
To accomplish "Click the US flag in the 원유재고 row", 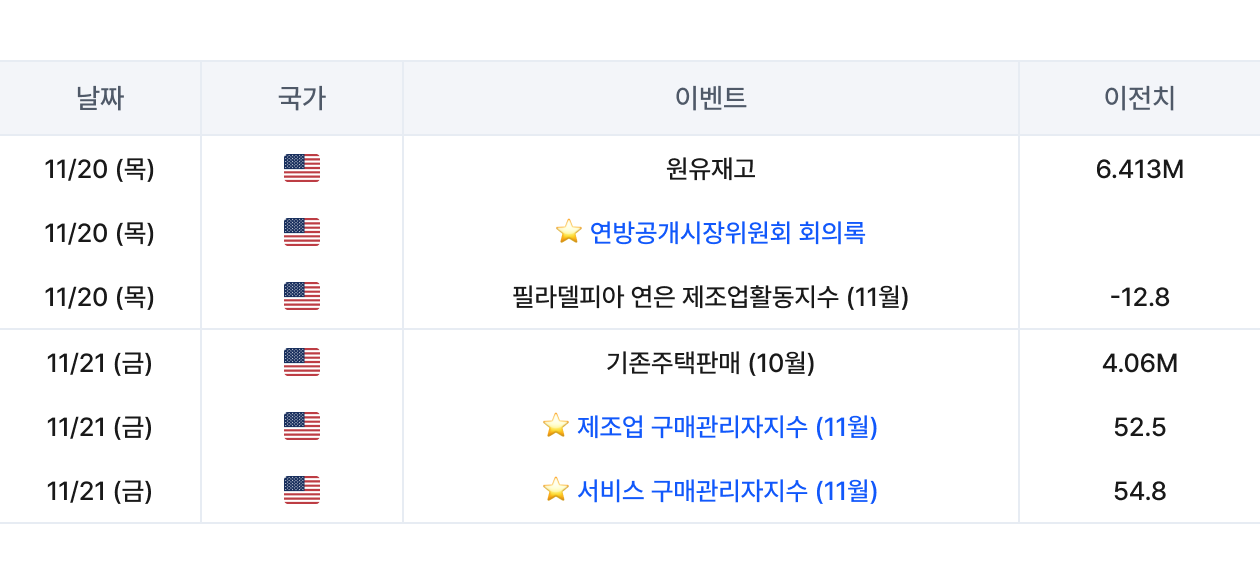I will point(301,169).
